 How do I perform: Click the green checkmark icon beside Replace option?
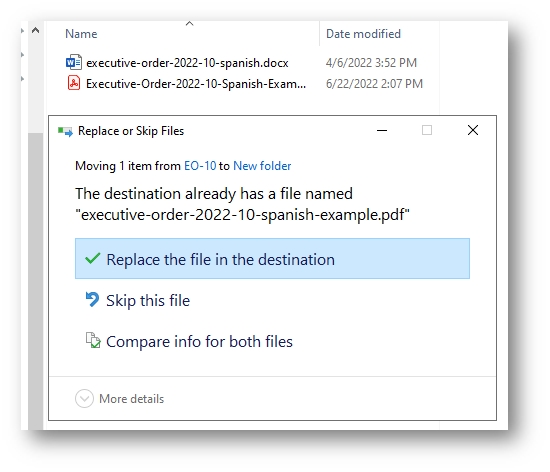pos(93,259)
